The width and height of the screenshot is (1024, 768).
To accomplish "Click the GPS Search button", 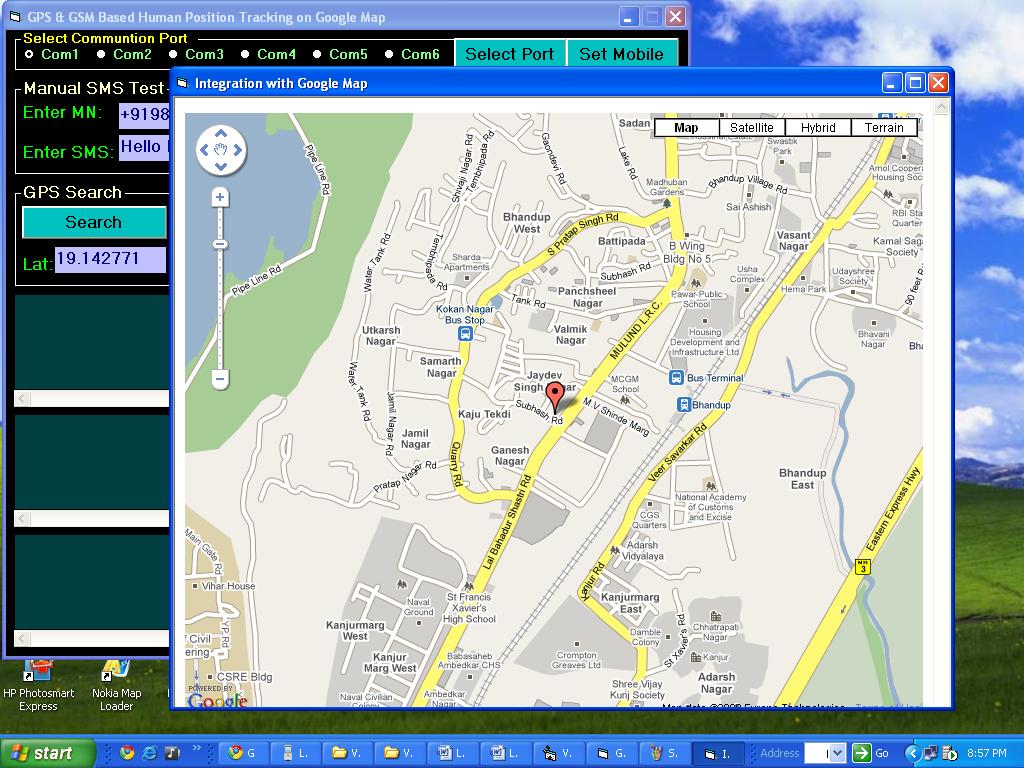I will coord(94,222).
